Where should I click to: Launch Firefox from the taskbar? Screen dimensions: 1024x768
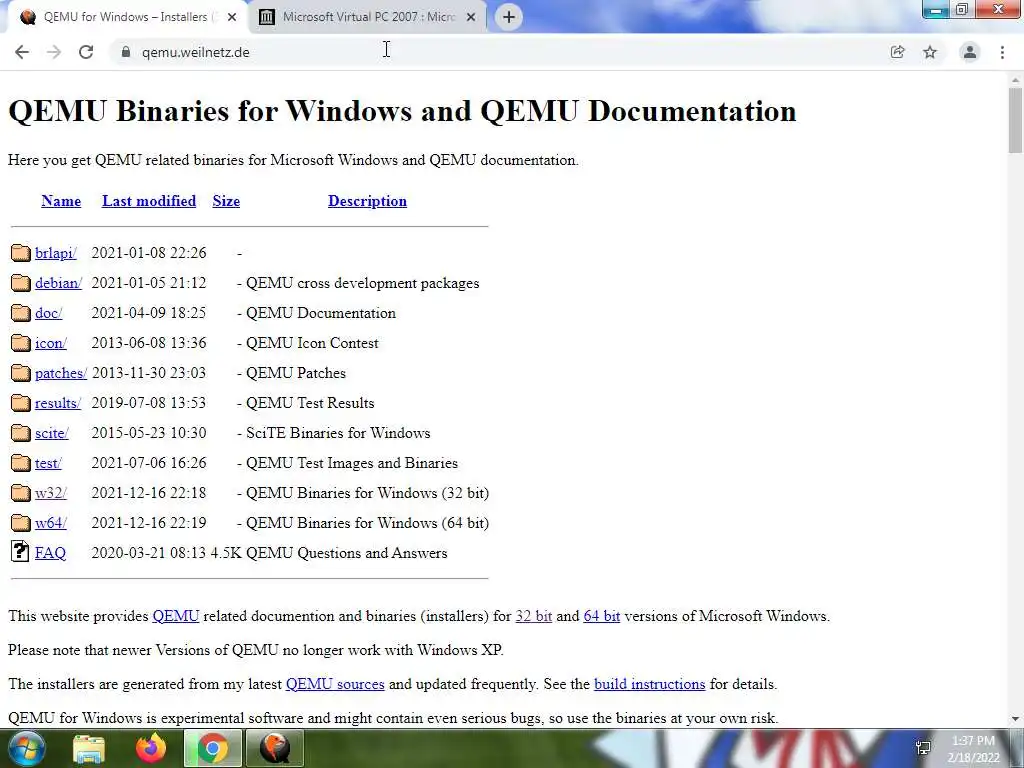[x=151, y=748]
